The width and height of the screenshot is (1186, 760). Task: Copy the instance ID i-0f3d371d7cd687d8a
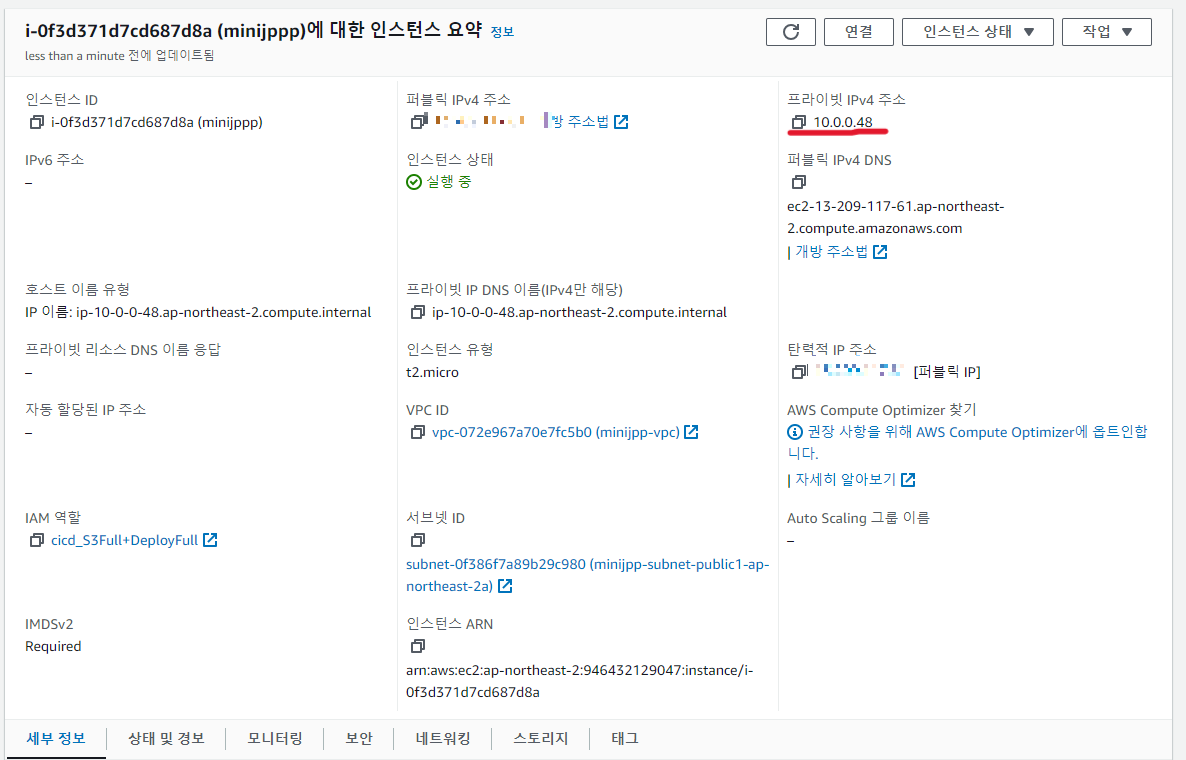pos(36,122)
